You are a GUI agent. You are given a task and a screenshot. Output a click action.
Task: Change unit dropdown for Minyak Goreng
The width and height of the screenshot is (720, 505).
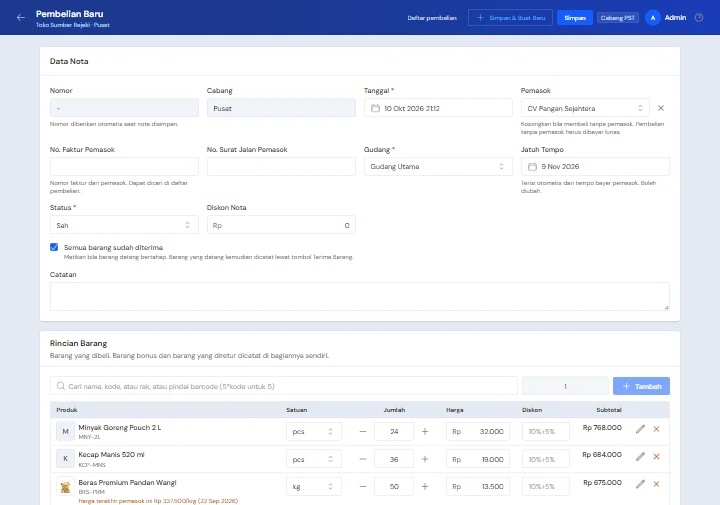point(314,432)
